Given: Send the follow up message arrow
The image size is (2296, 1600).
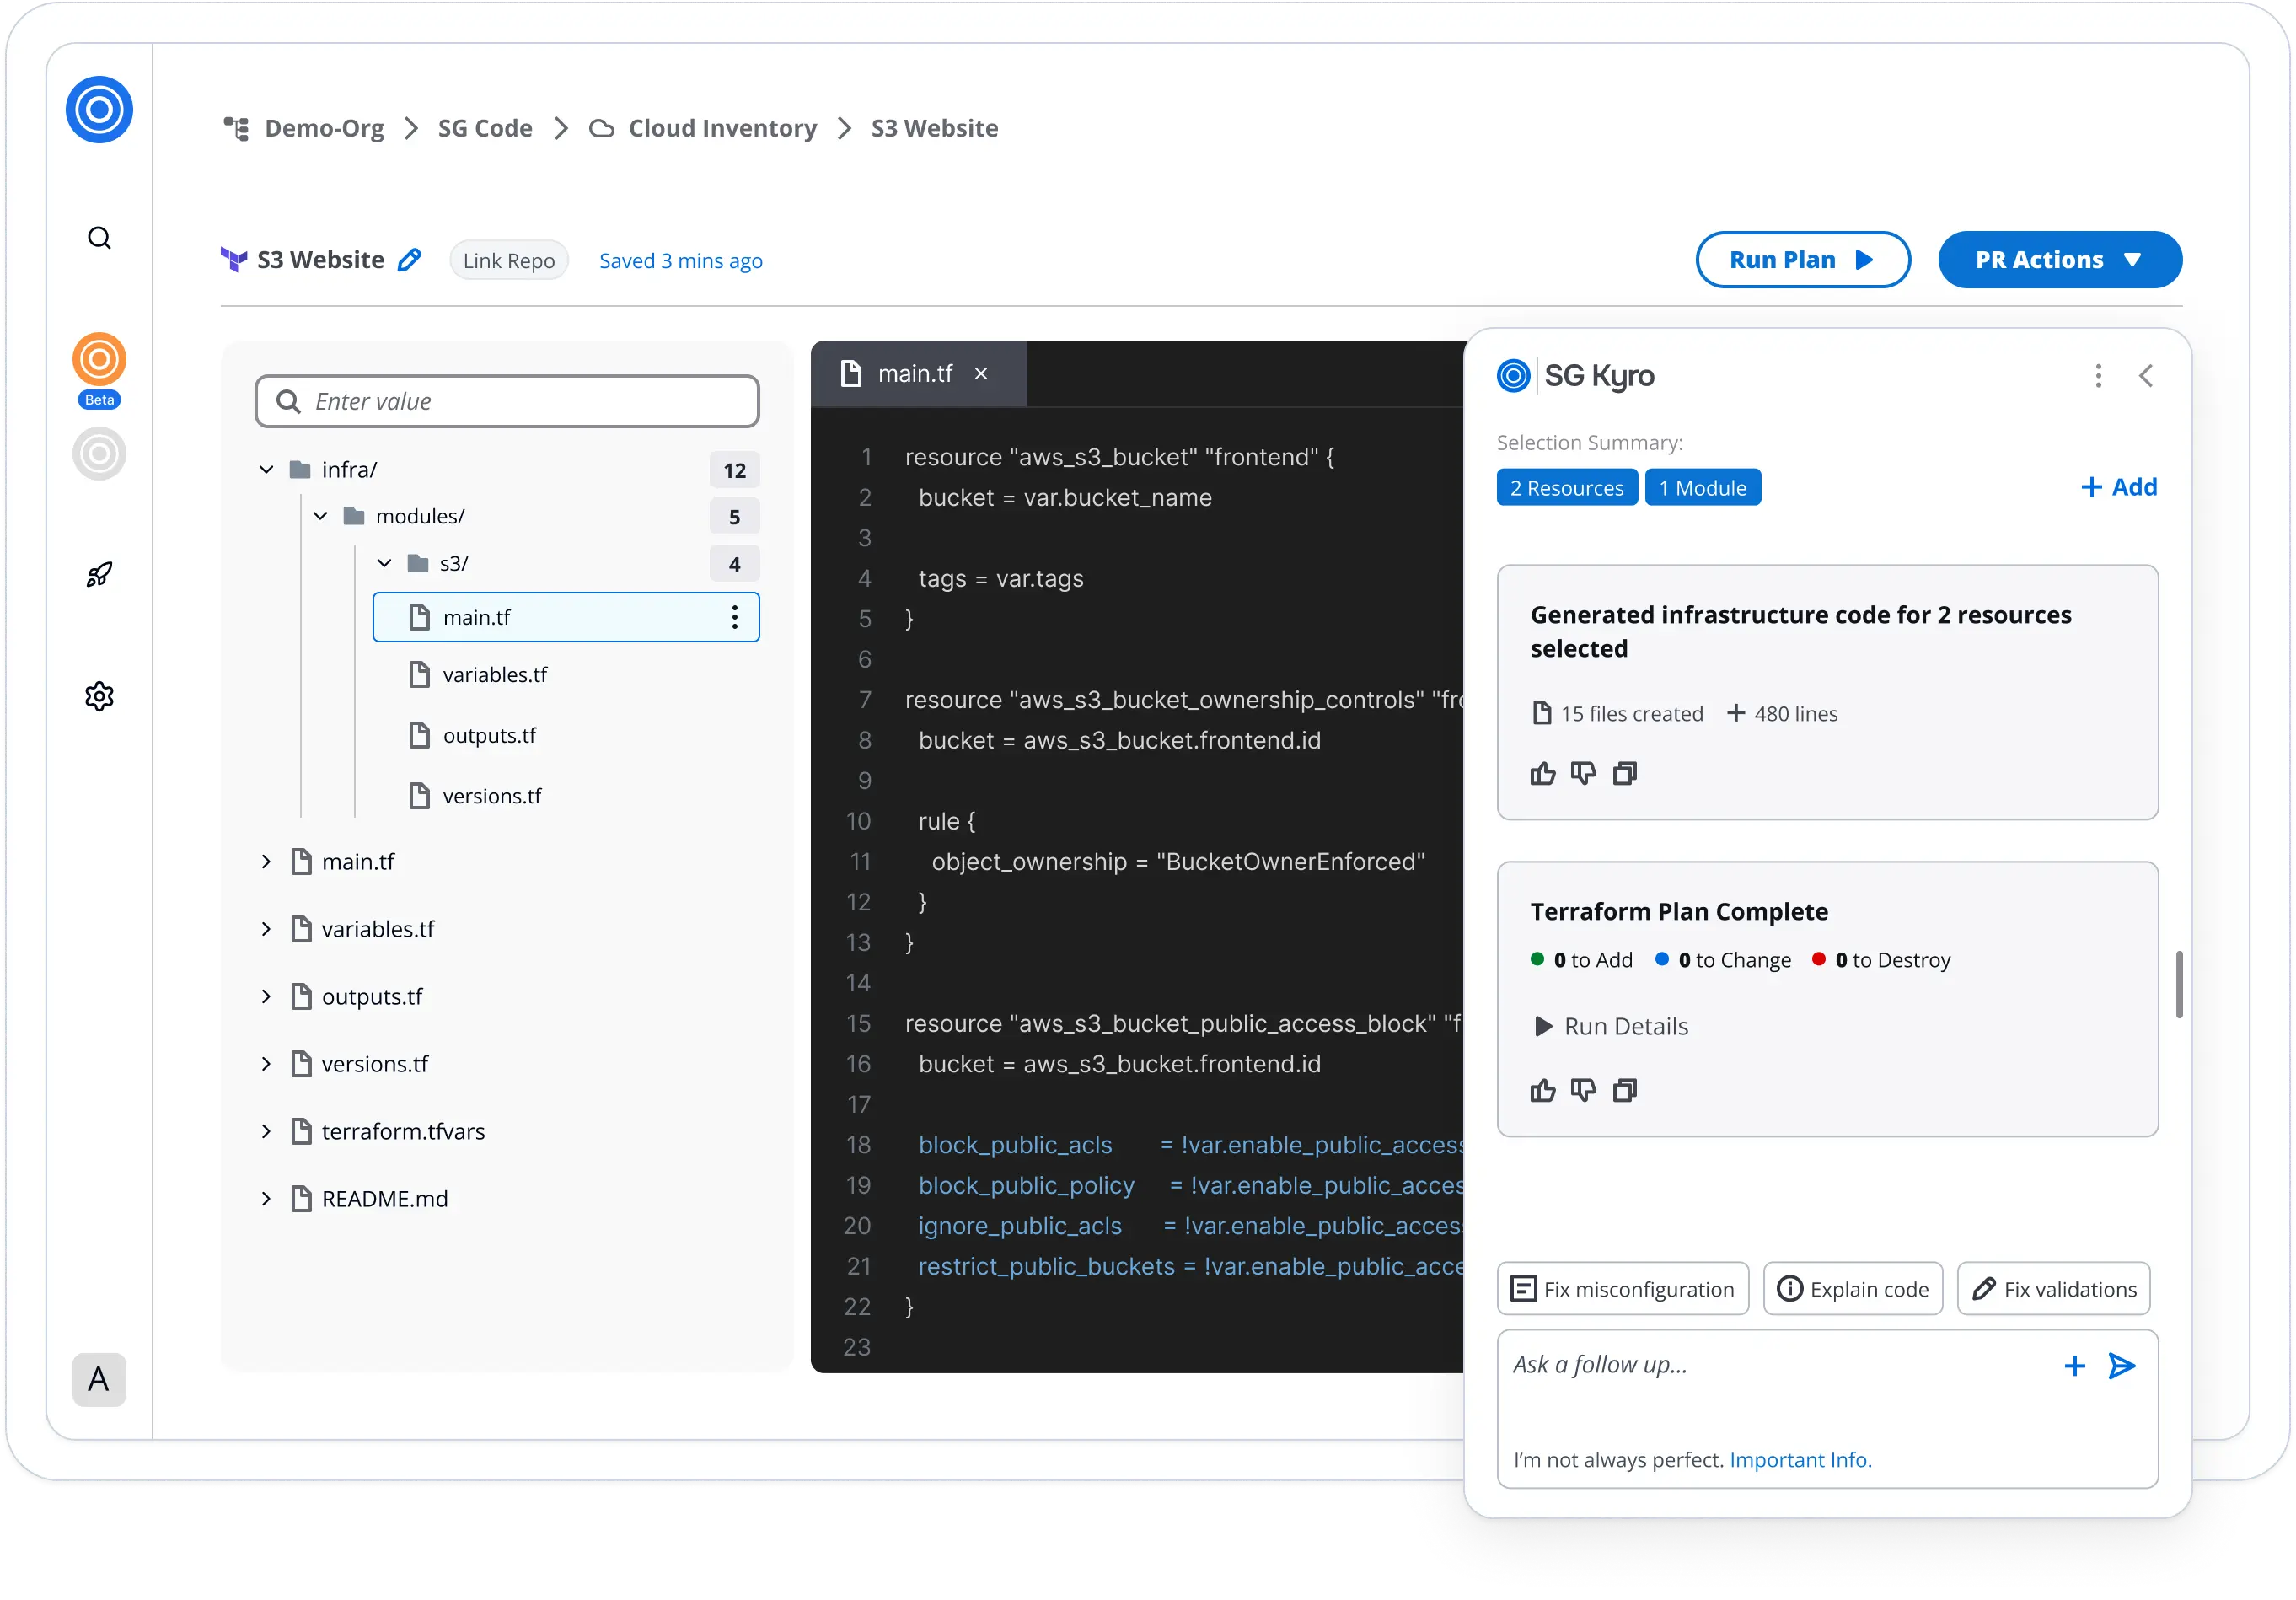Looking at the screenshot, I should tap(2121, 1366).
